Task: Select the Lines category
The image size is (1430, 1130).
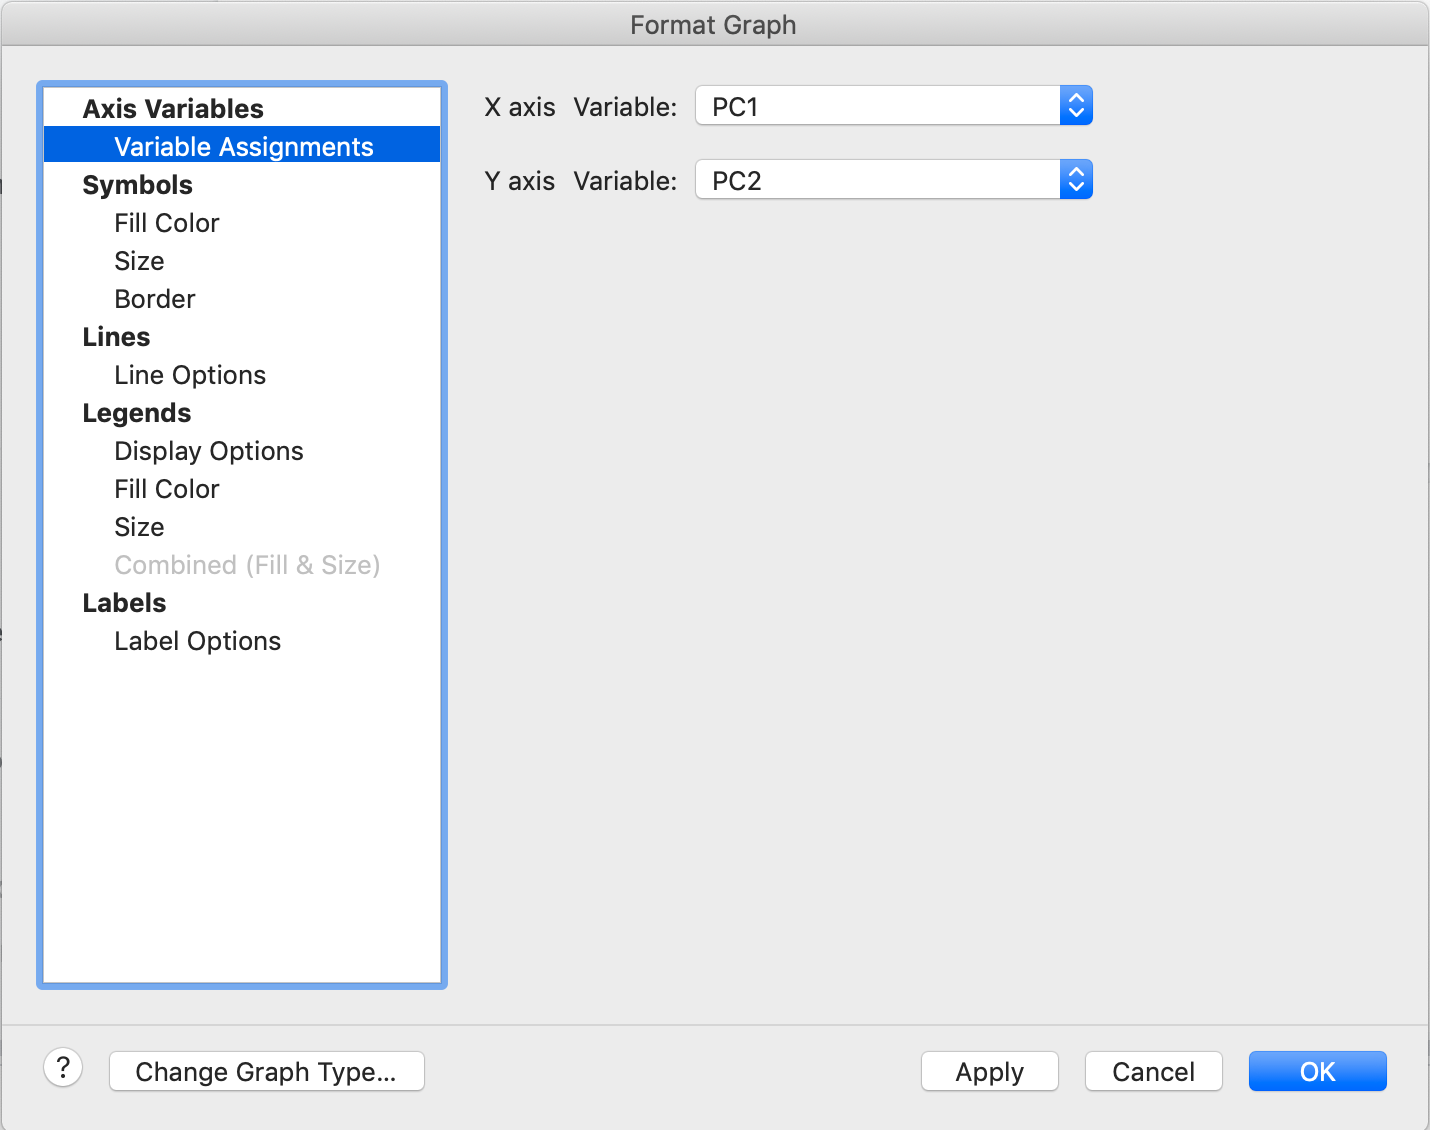Action: click(x=116, y=336)
